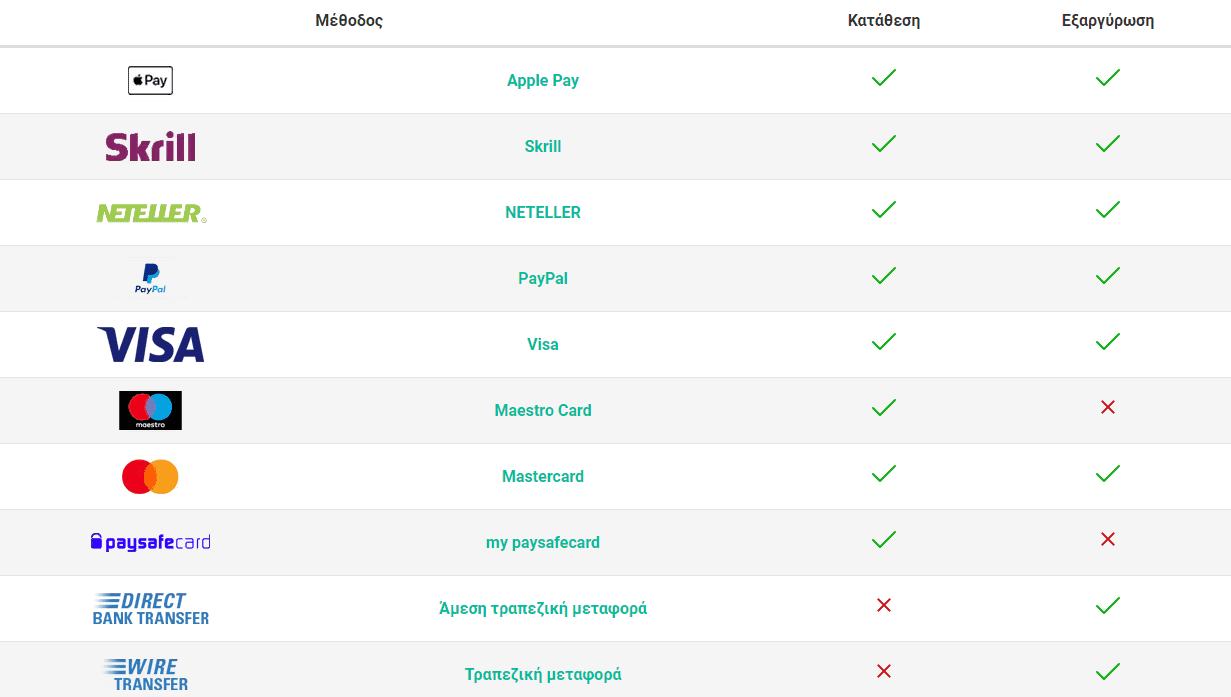The height and width of the screenshot is (697, 1231).
Task: Click the blue VISA logo
Action: point(150,345)
